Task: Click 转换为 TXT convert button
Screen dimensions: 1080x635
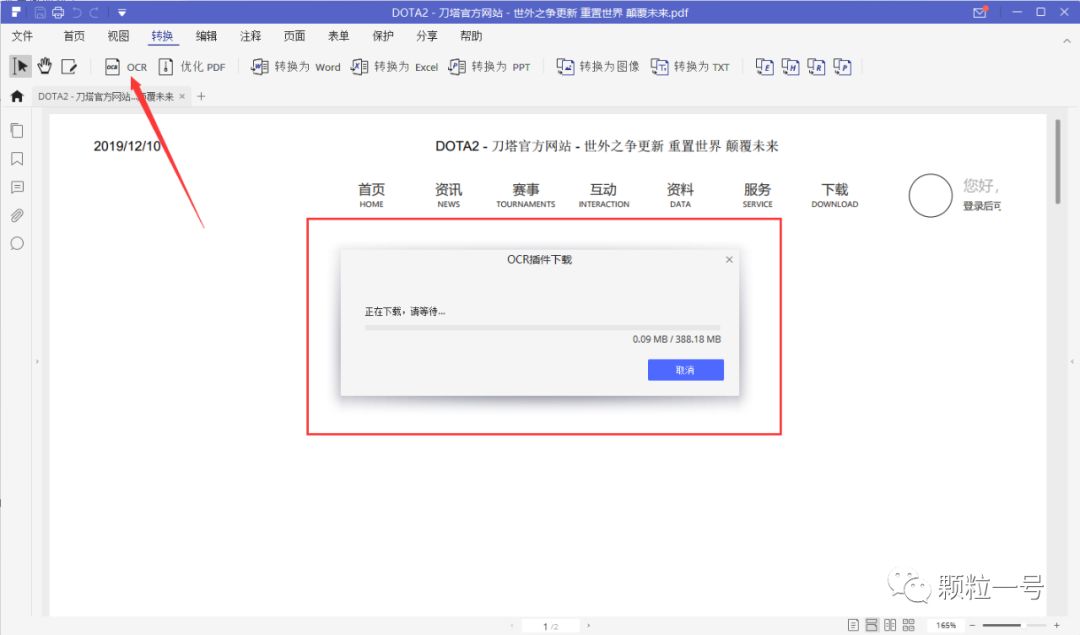Action: click(689, 67)
